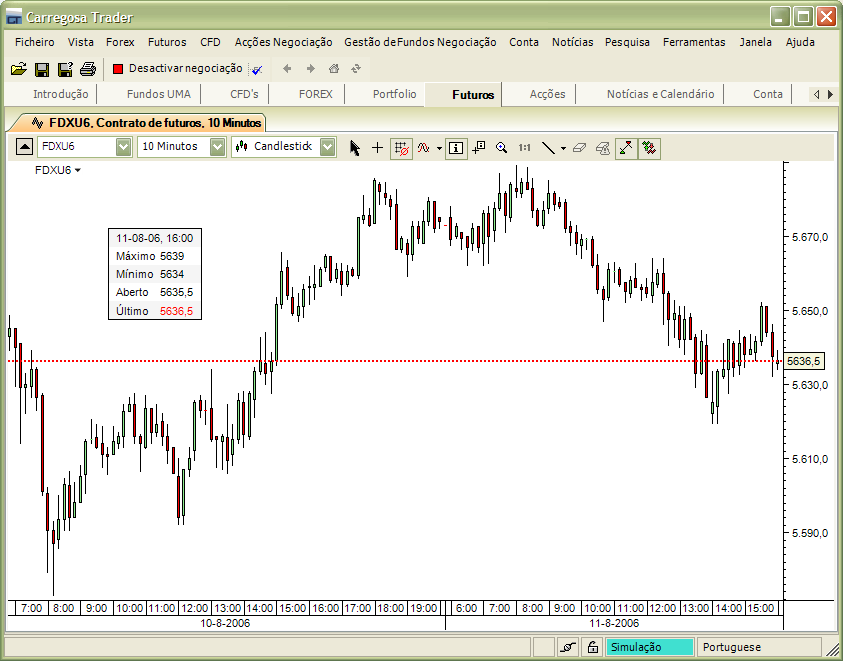The width and height of the screenshot is (843, 661).
Task: Select the trend line drawing tool
Action: click(548, 148)
